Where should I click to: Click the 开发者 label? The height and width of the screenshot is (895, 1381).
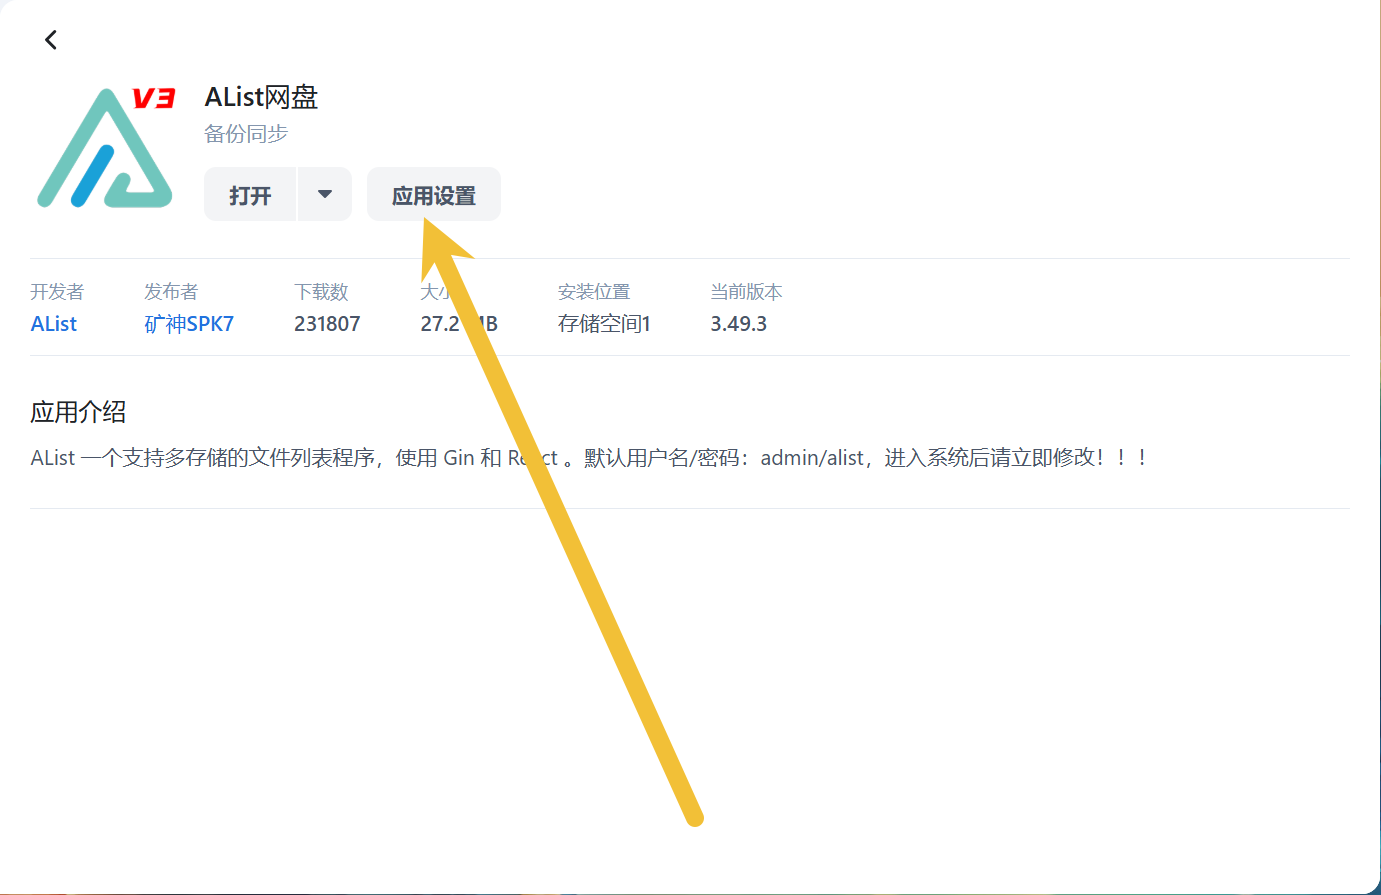point(57,292)
